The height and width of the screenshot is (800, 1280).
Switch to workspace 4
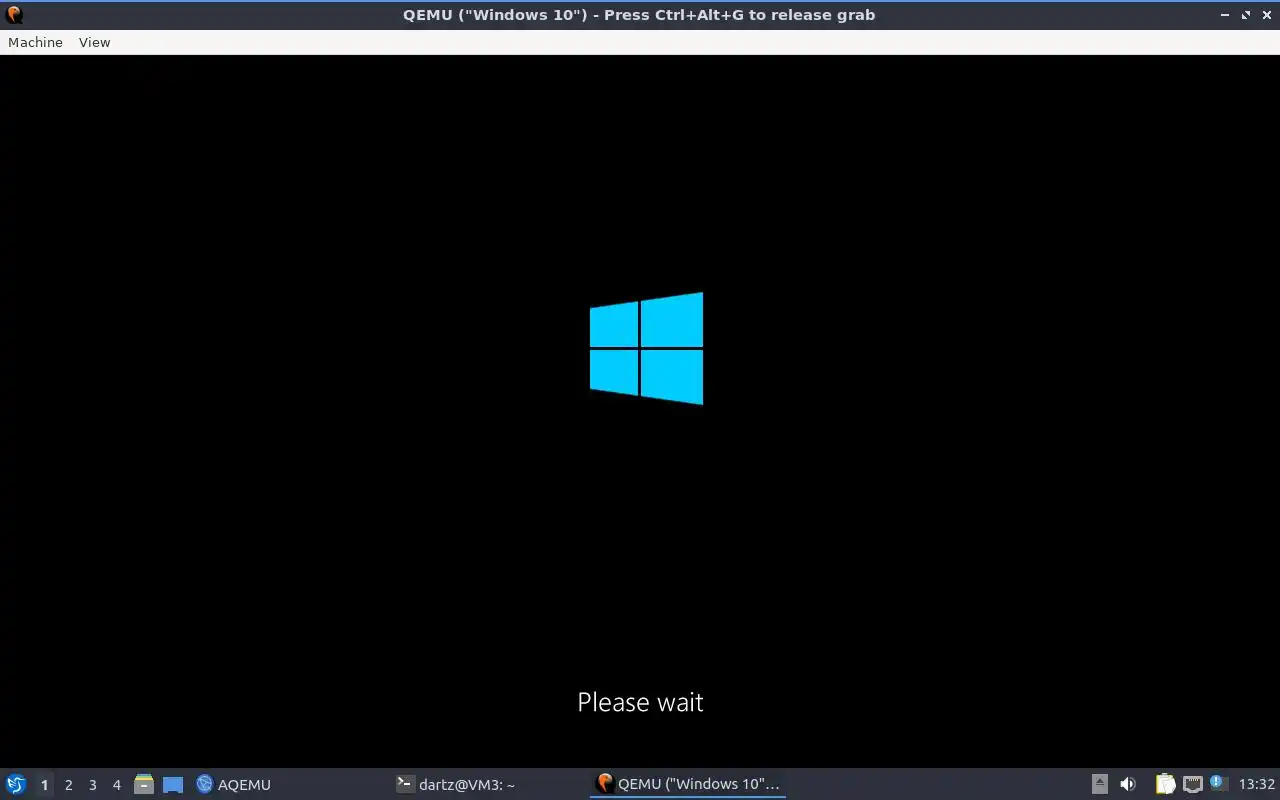(x=116, y=785)
